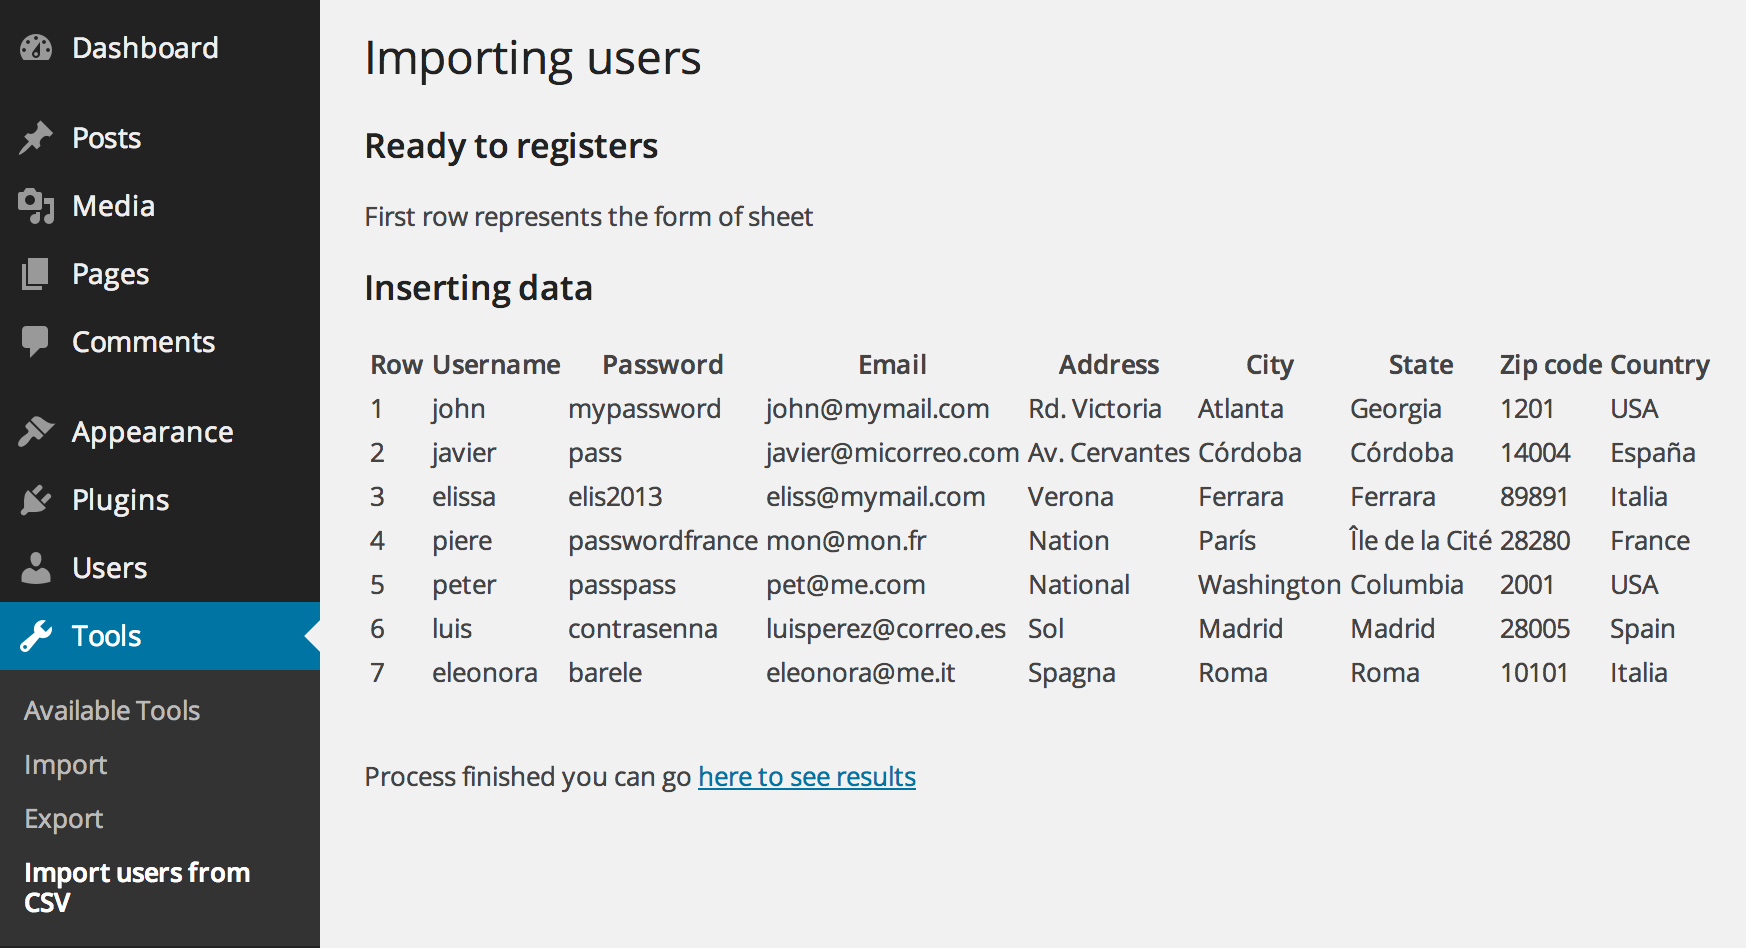Open Available Tools submenu entry

pos(112,711)
